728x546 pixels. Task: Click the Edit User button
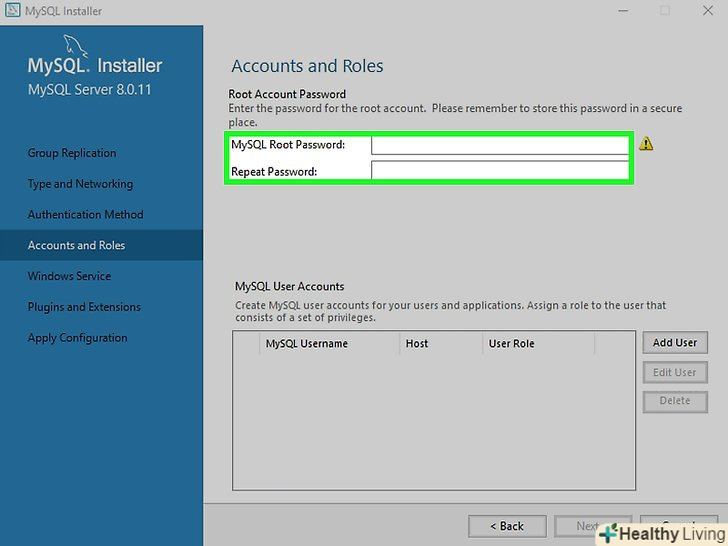(675, 372)
